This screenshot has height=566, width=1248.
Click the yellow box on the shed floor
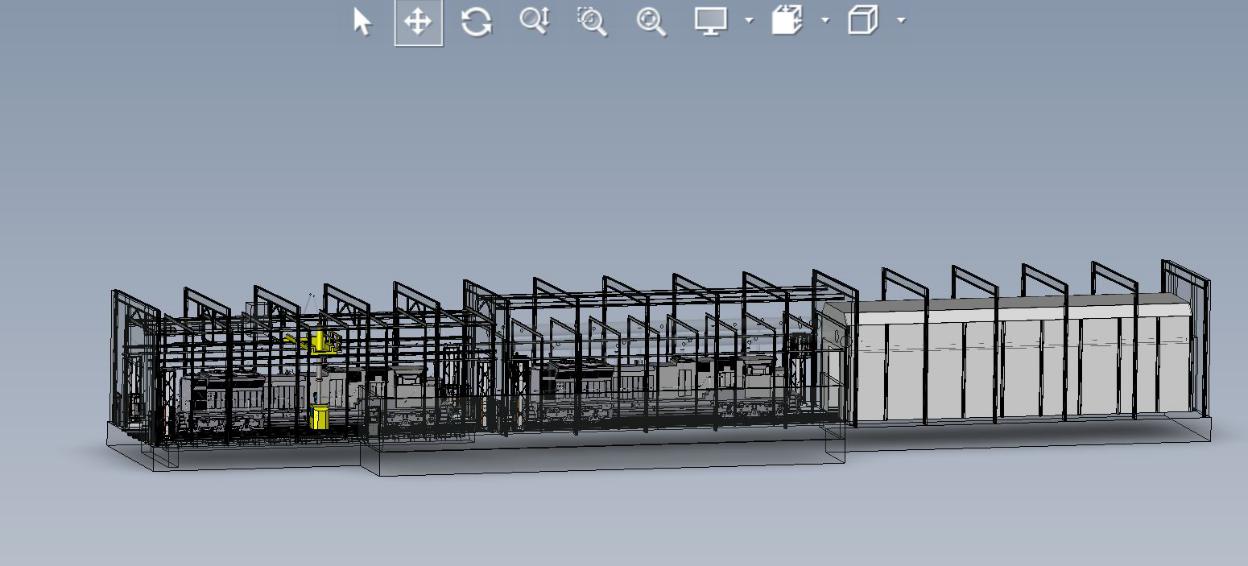pos(320,417)
